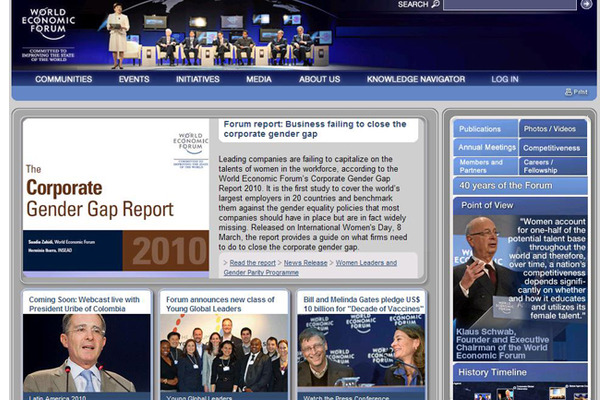Open the corporate gender gap headline
Viewport: 610px width, 400px height.
tap(315, 129)
